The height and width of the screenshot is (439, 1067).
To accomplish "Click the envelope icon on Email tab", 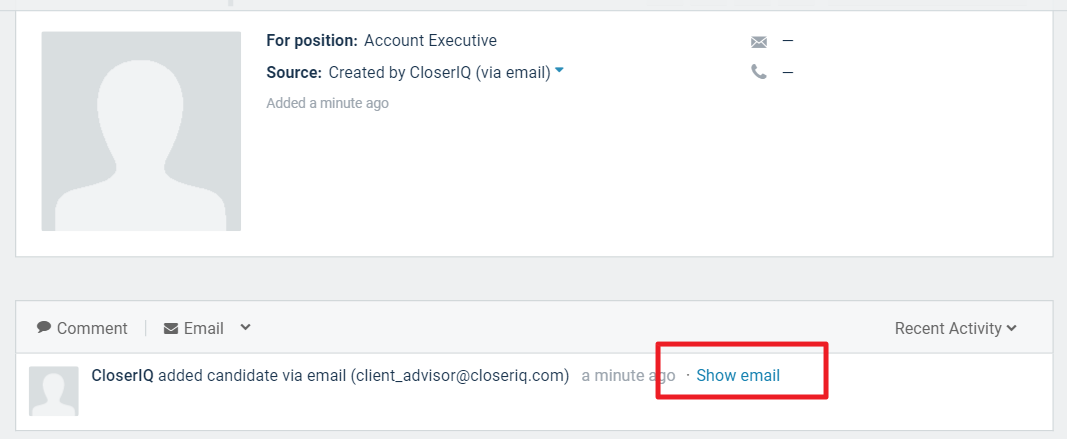I will pyautogui.click(x=171, y=328).
